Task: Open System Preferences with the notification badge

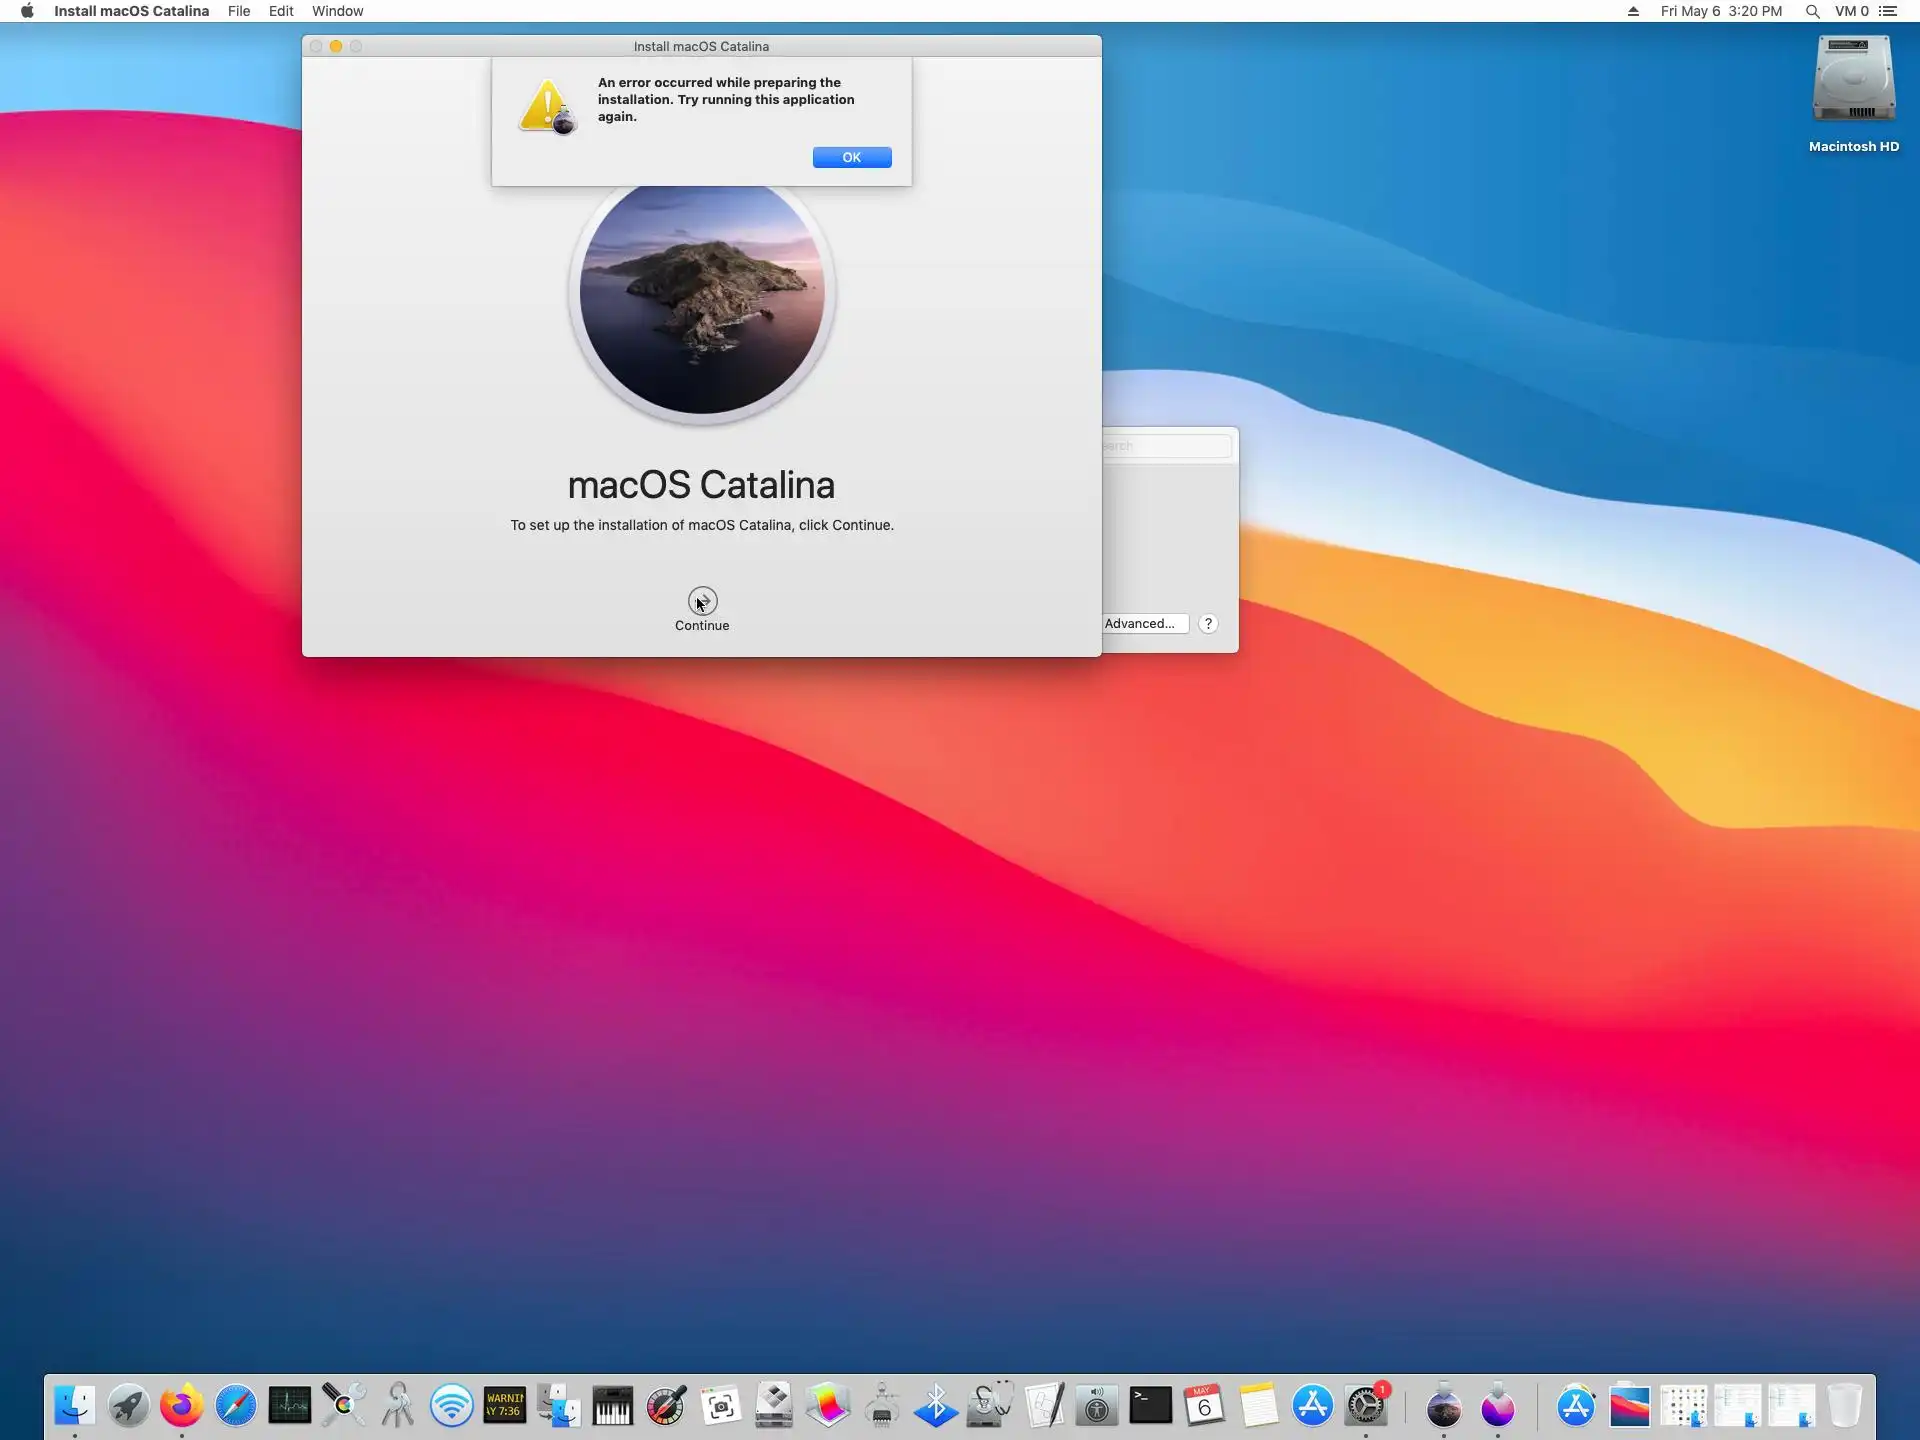Action: point(1366,1406)
